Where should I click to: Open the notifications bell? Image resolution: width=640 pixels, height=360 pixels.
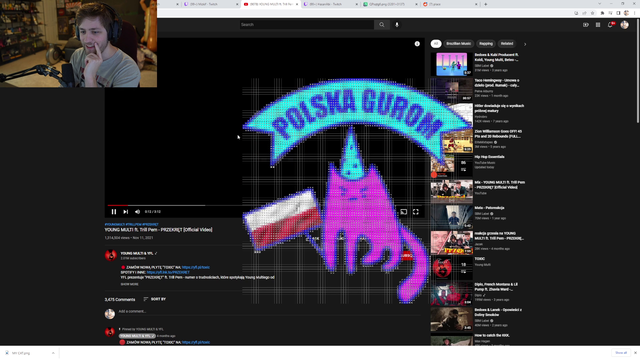[611, 24]
